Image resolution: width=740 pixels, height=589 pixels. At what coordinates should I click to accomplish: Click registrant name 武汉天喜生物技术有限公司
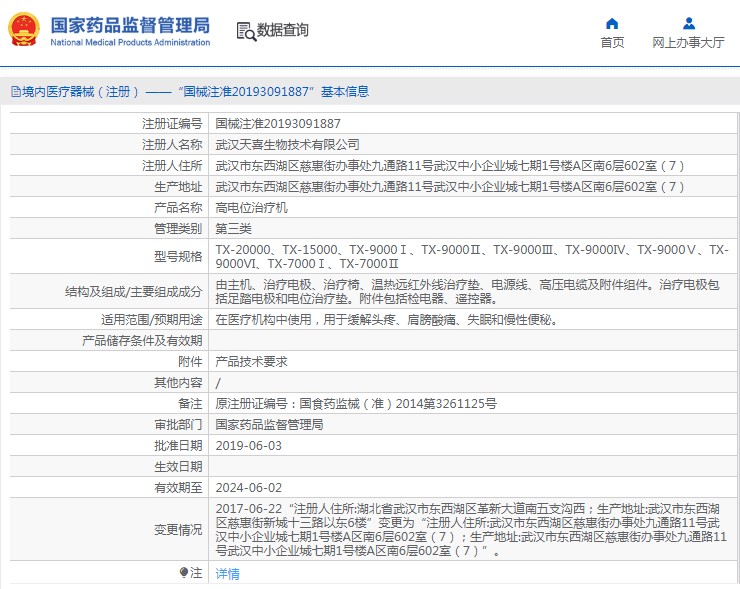click(287, 144)
